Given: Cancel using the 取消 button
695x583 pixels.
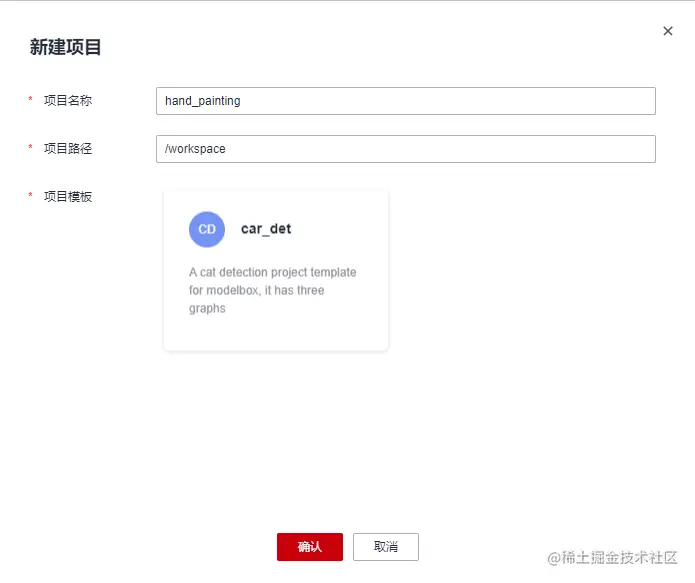Looking at the screenshot, I should pos(386,547).
